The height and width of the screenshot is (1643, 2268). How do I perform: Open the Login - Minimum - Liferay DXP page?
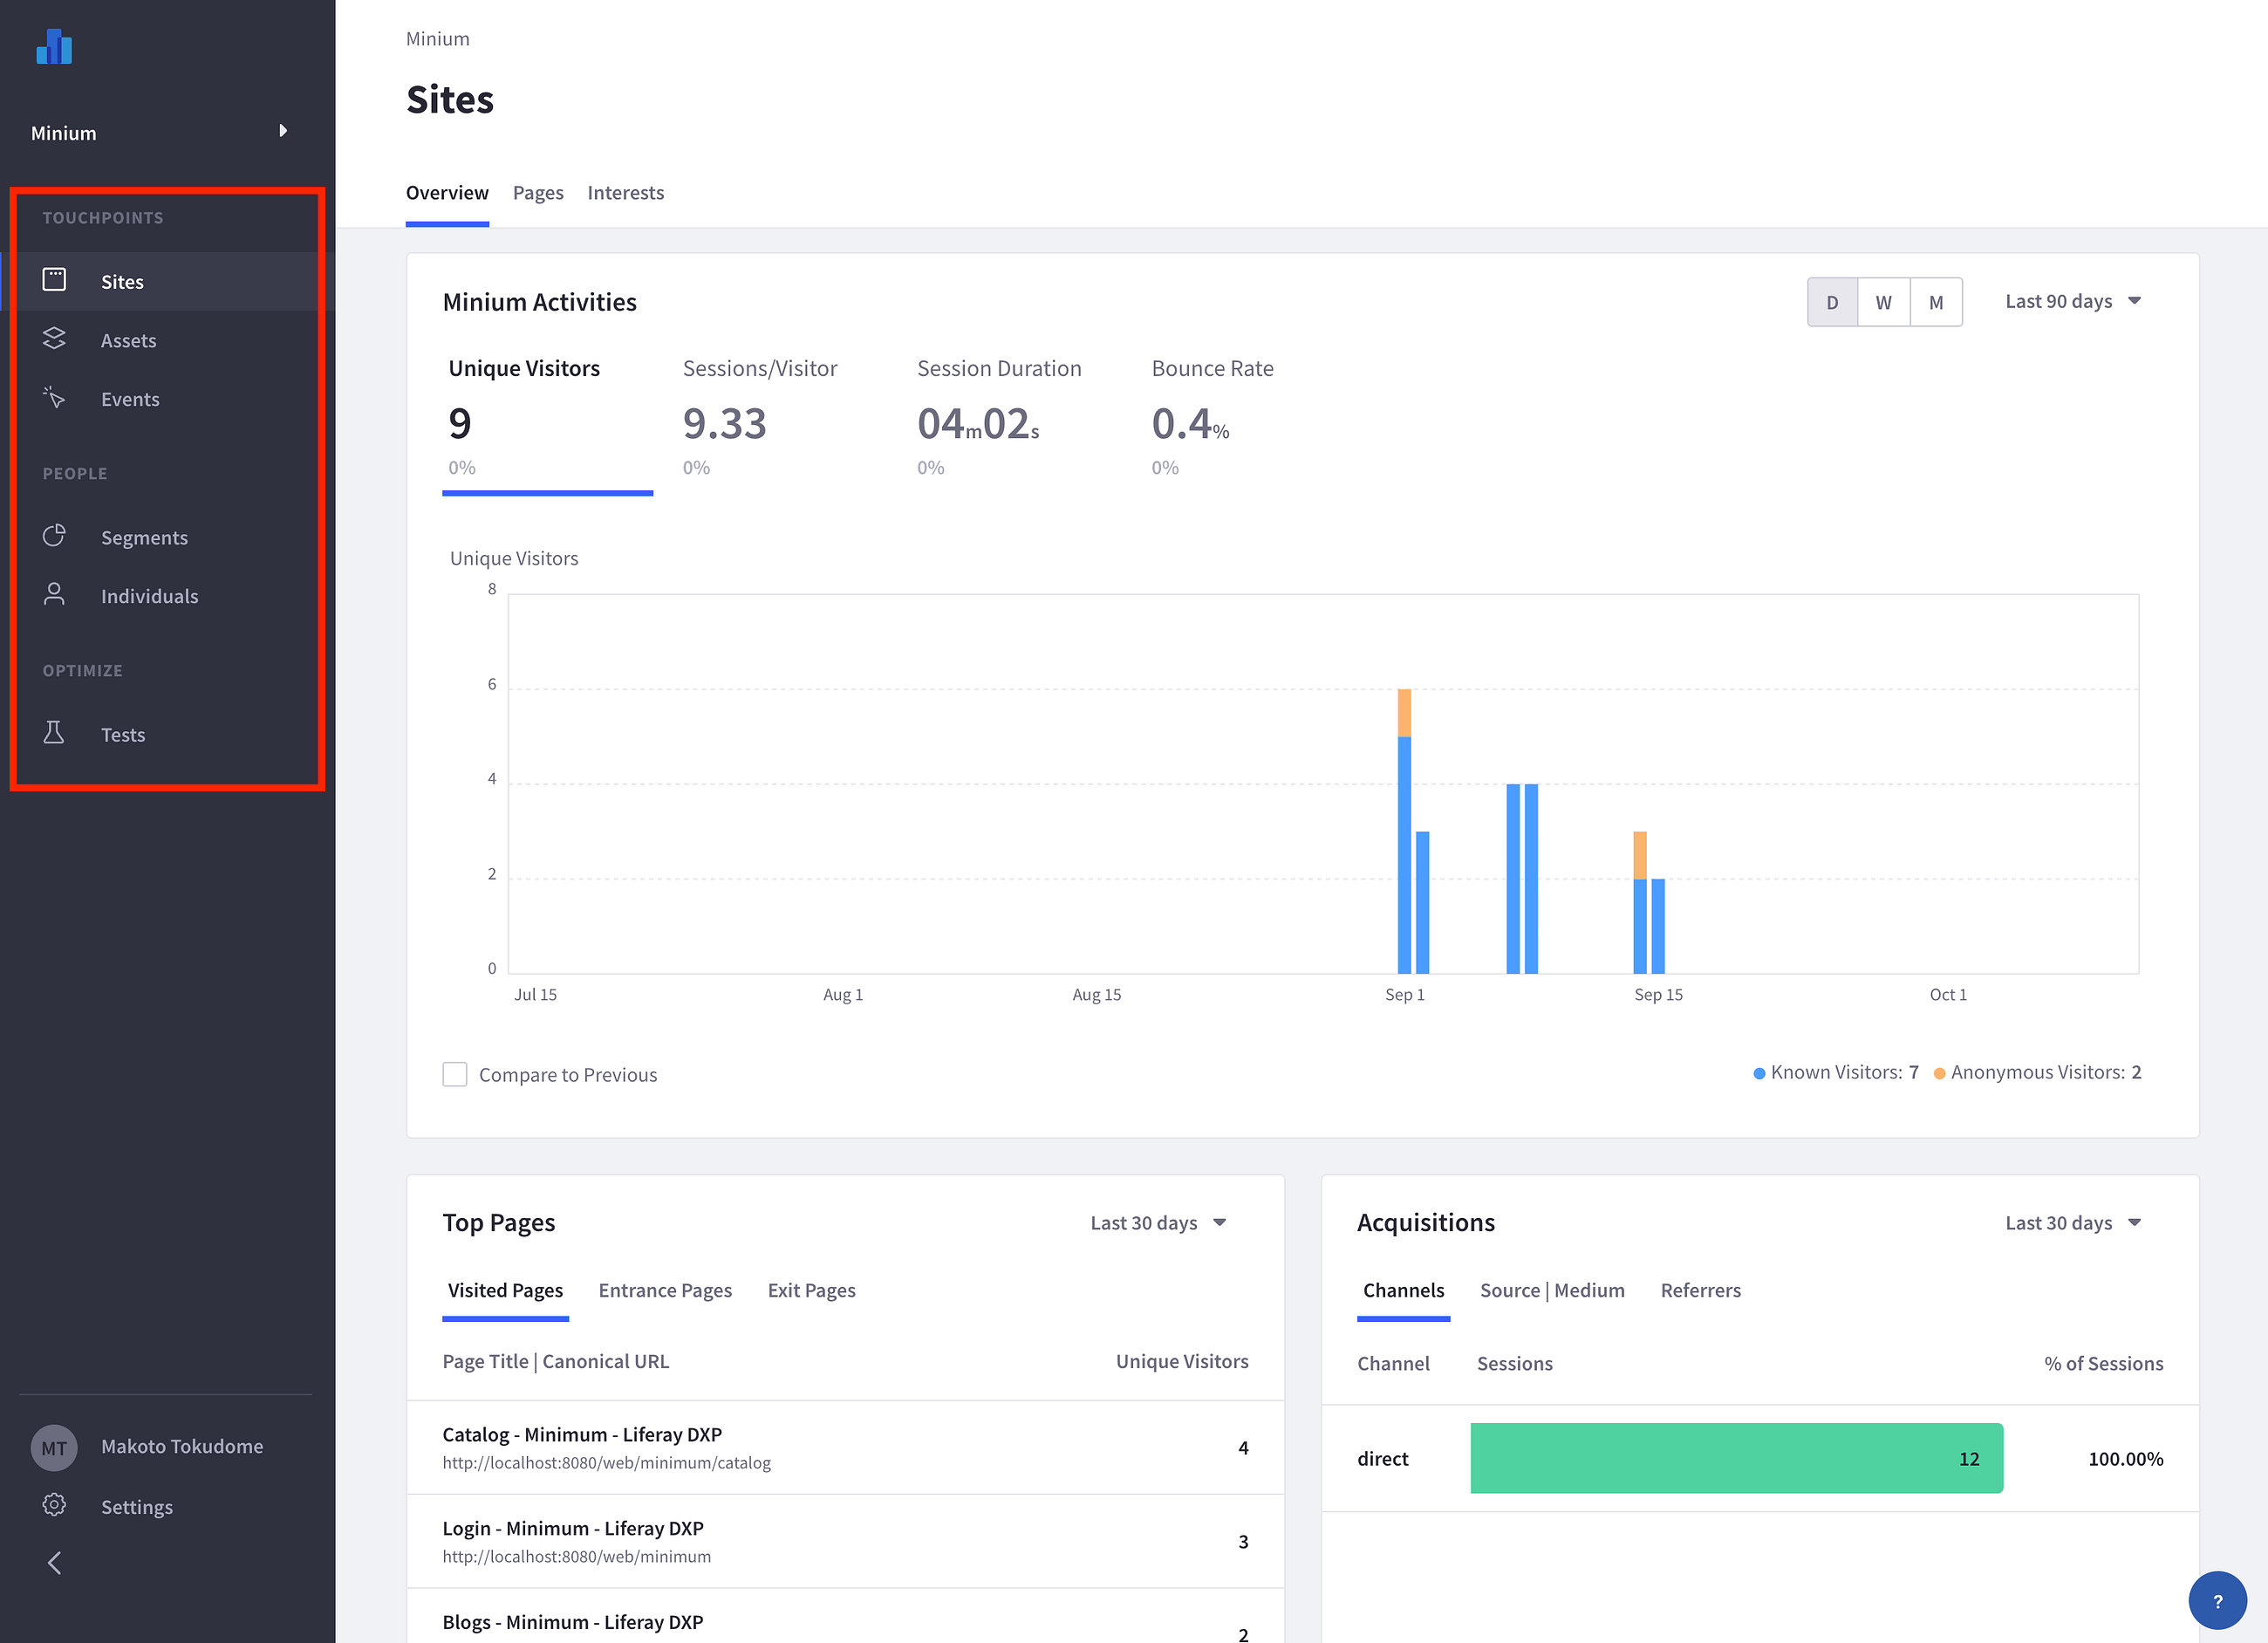point(573,1528)
